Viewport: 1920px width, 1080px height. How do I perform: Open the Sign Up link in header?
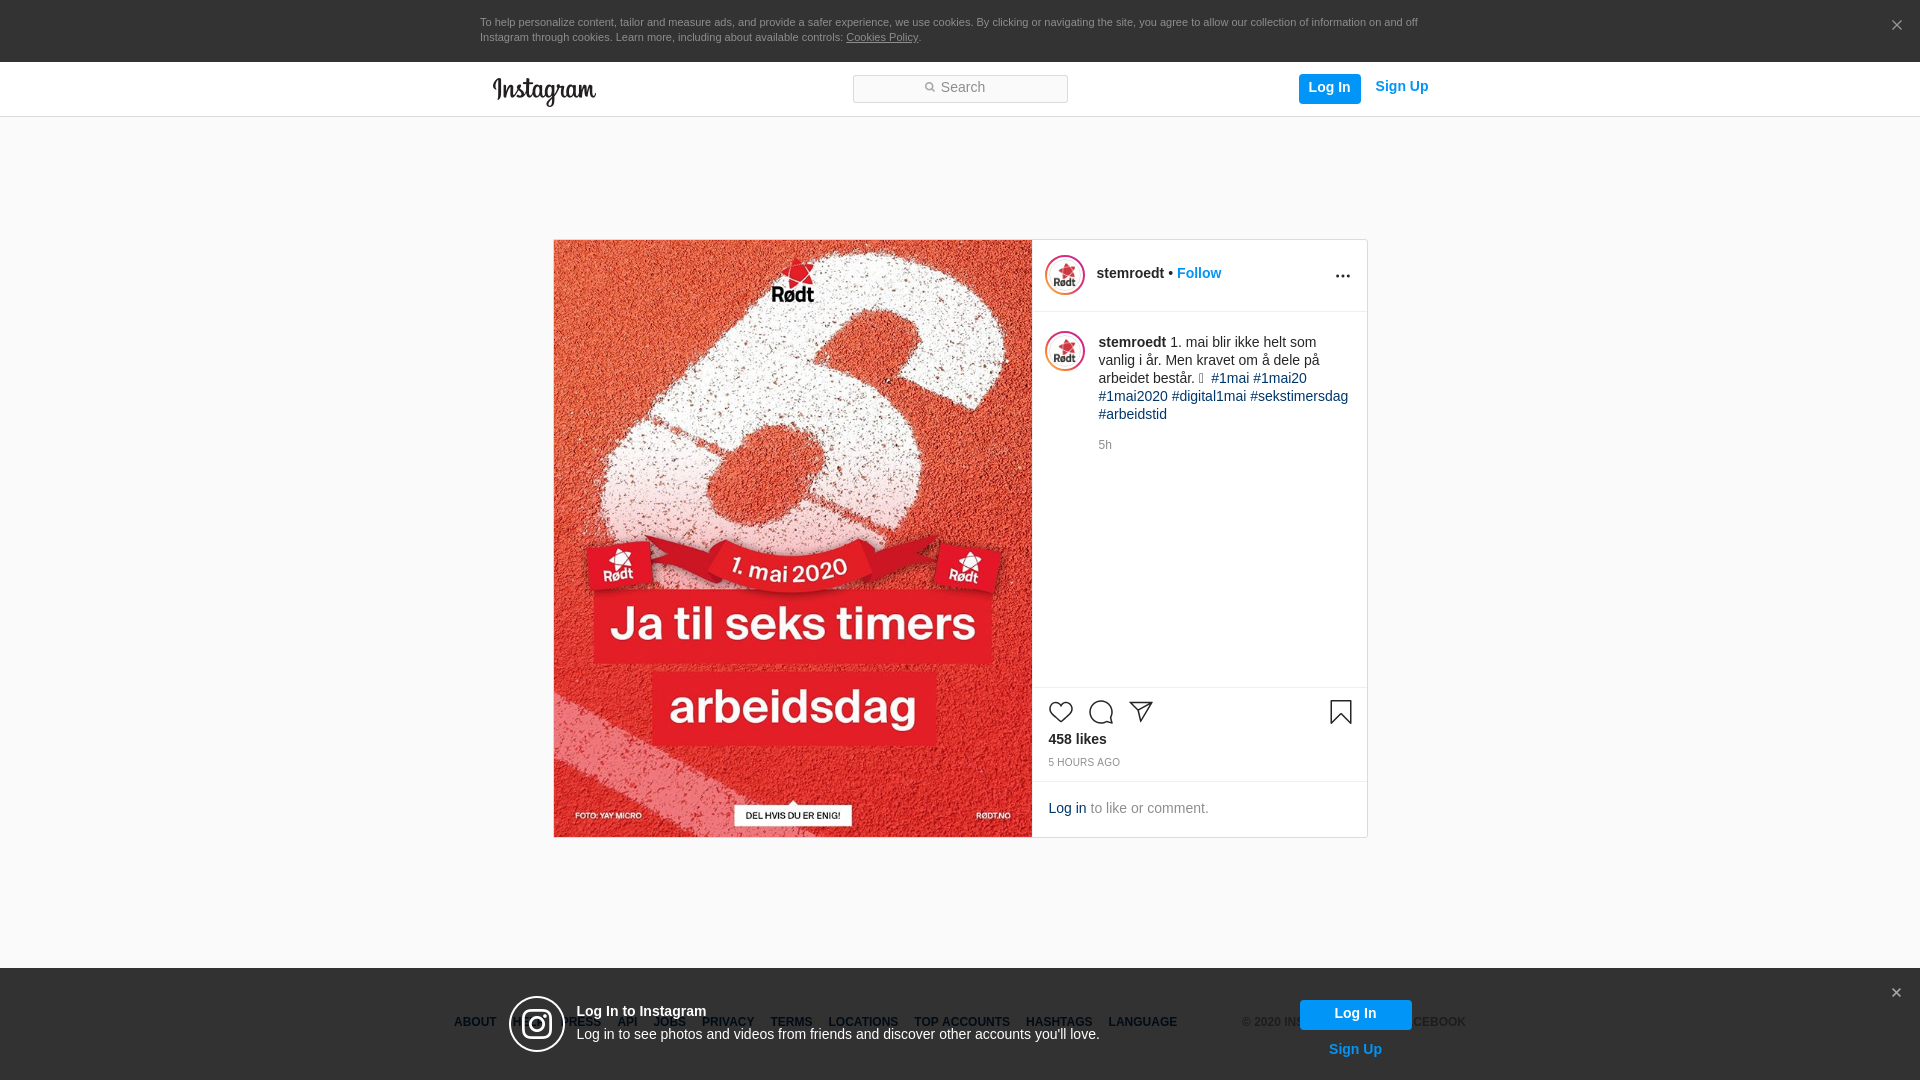pyautogui.click(x=1402, y=87)
